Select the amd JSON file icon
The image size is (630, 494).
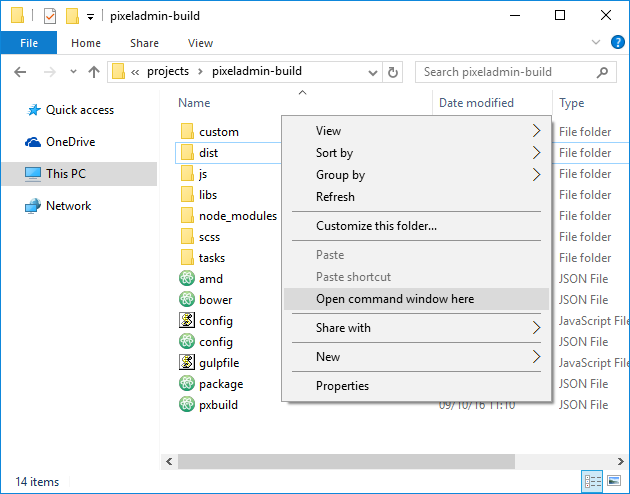186,279
